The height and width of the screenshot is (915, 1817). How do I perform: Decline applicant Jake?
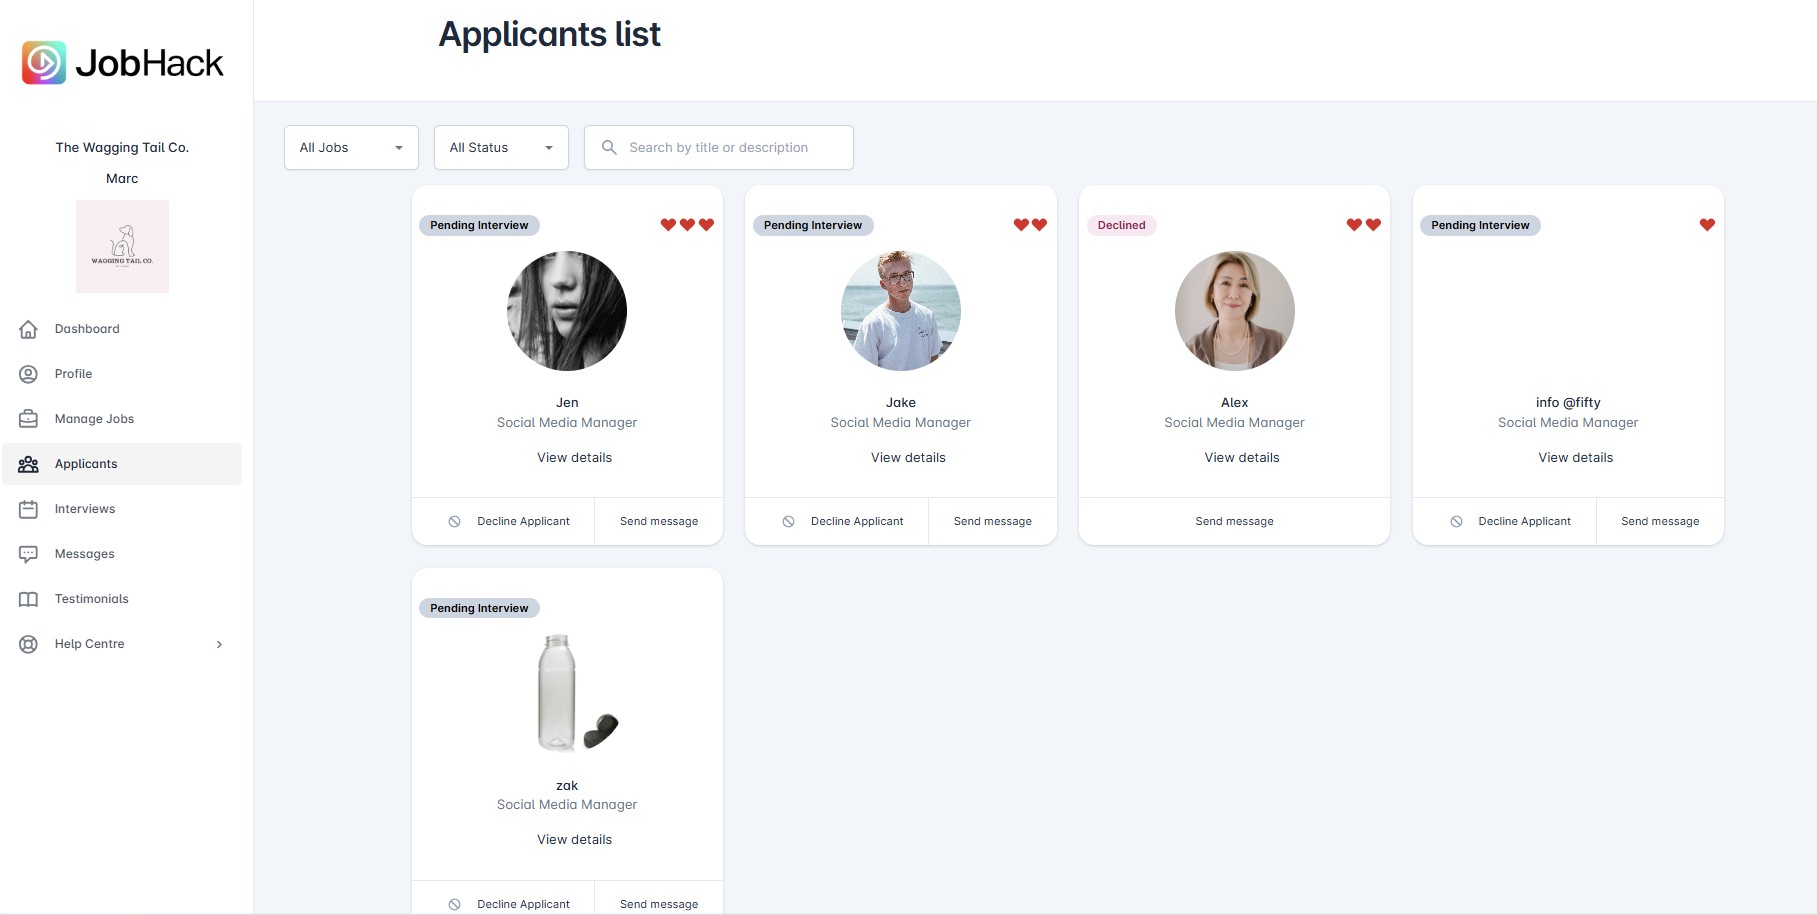856,521
